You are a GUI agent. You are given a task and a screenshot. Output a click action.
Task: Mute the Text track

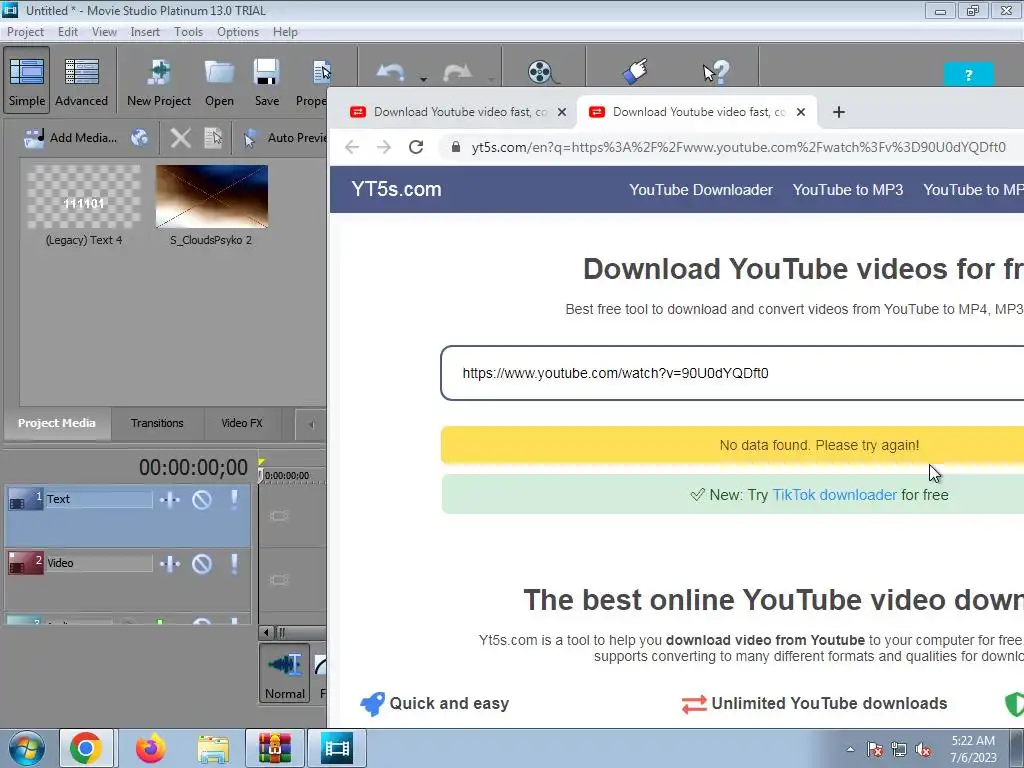pyautogui.click(x=202, y=500)
